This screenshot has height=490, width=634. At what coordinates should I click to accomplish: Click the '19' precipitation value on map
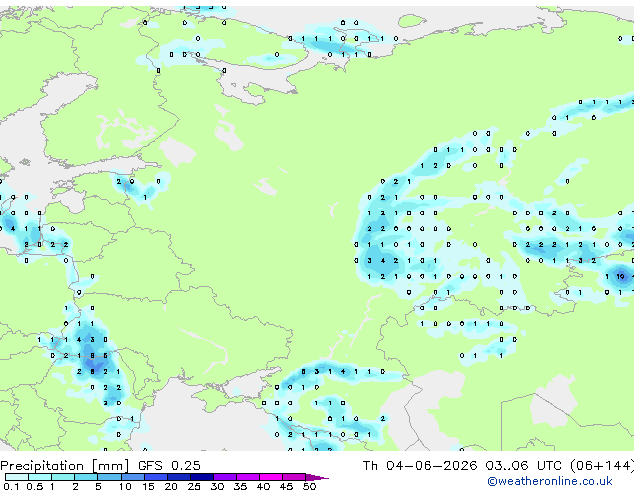pyautogui.click(x=621, y=277)
